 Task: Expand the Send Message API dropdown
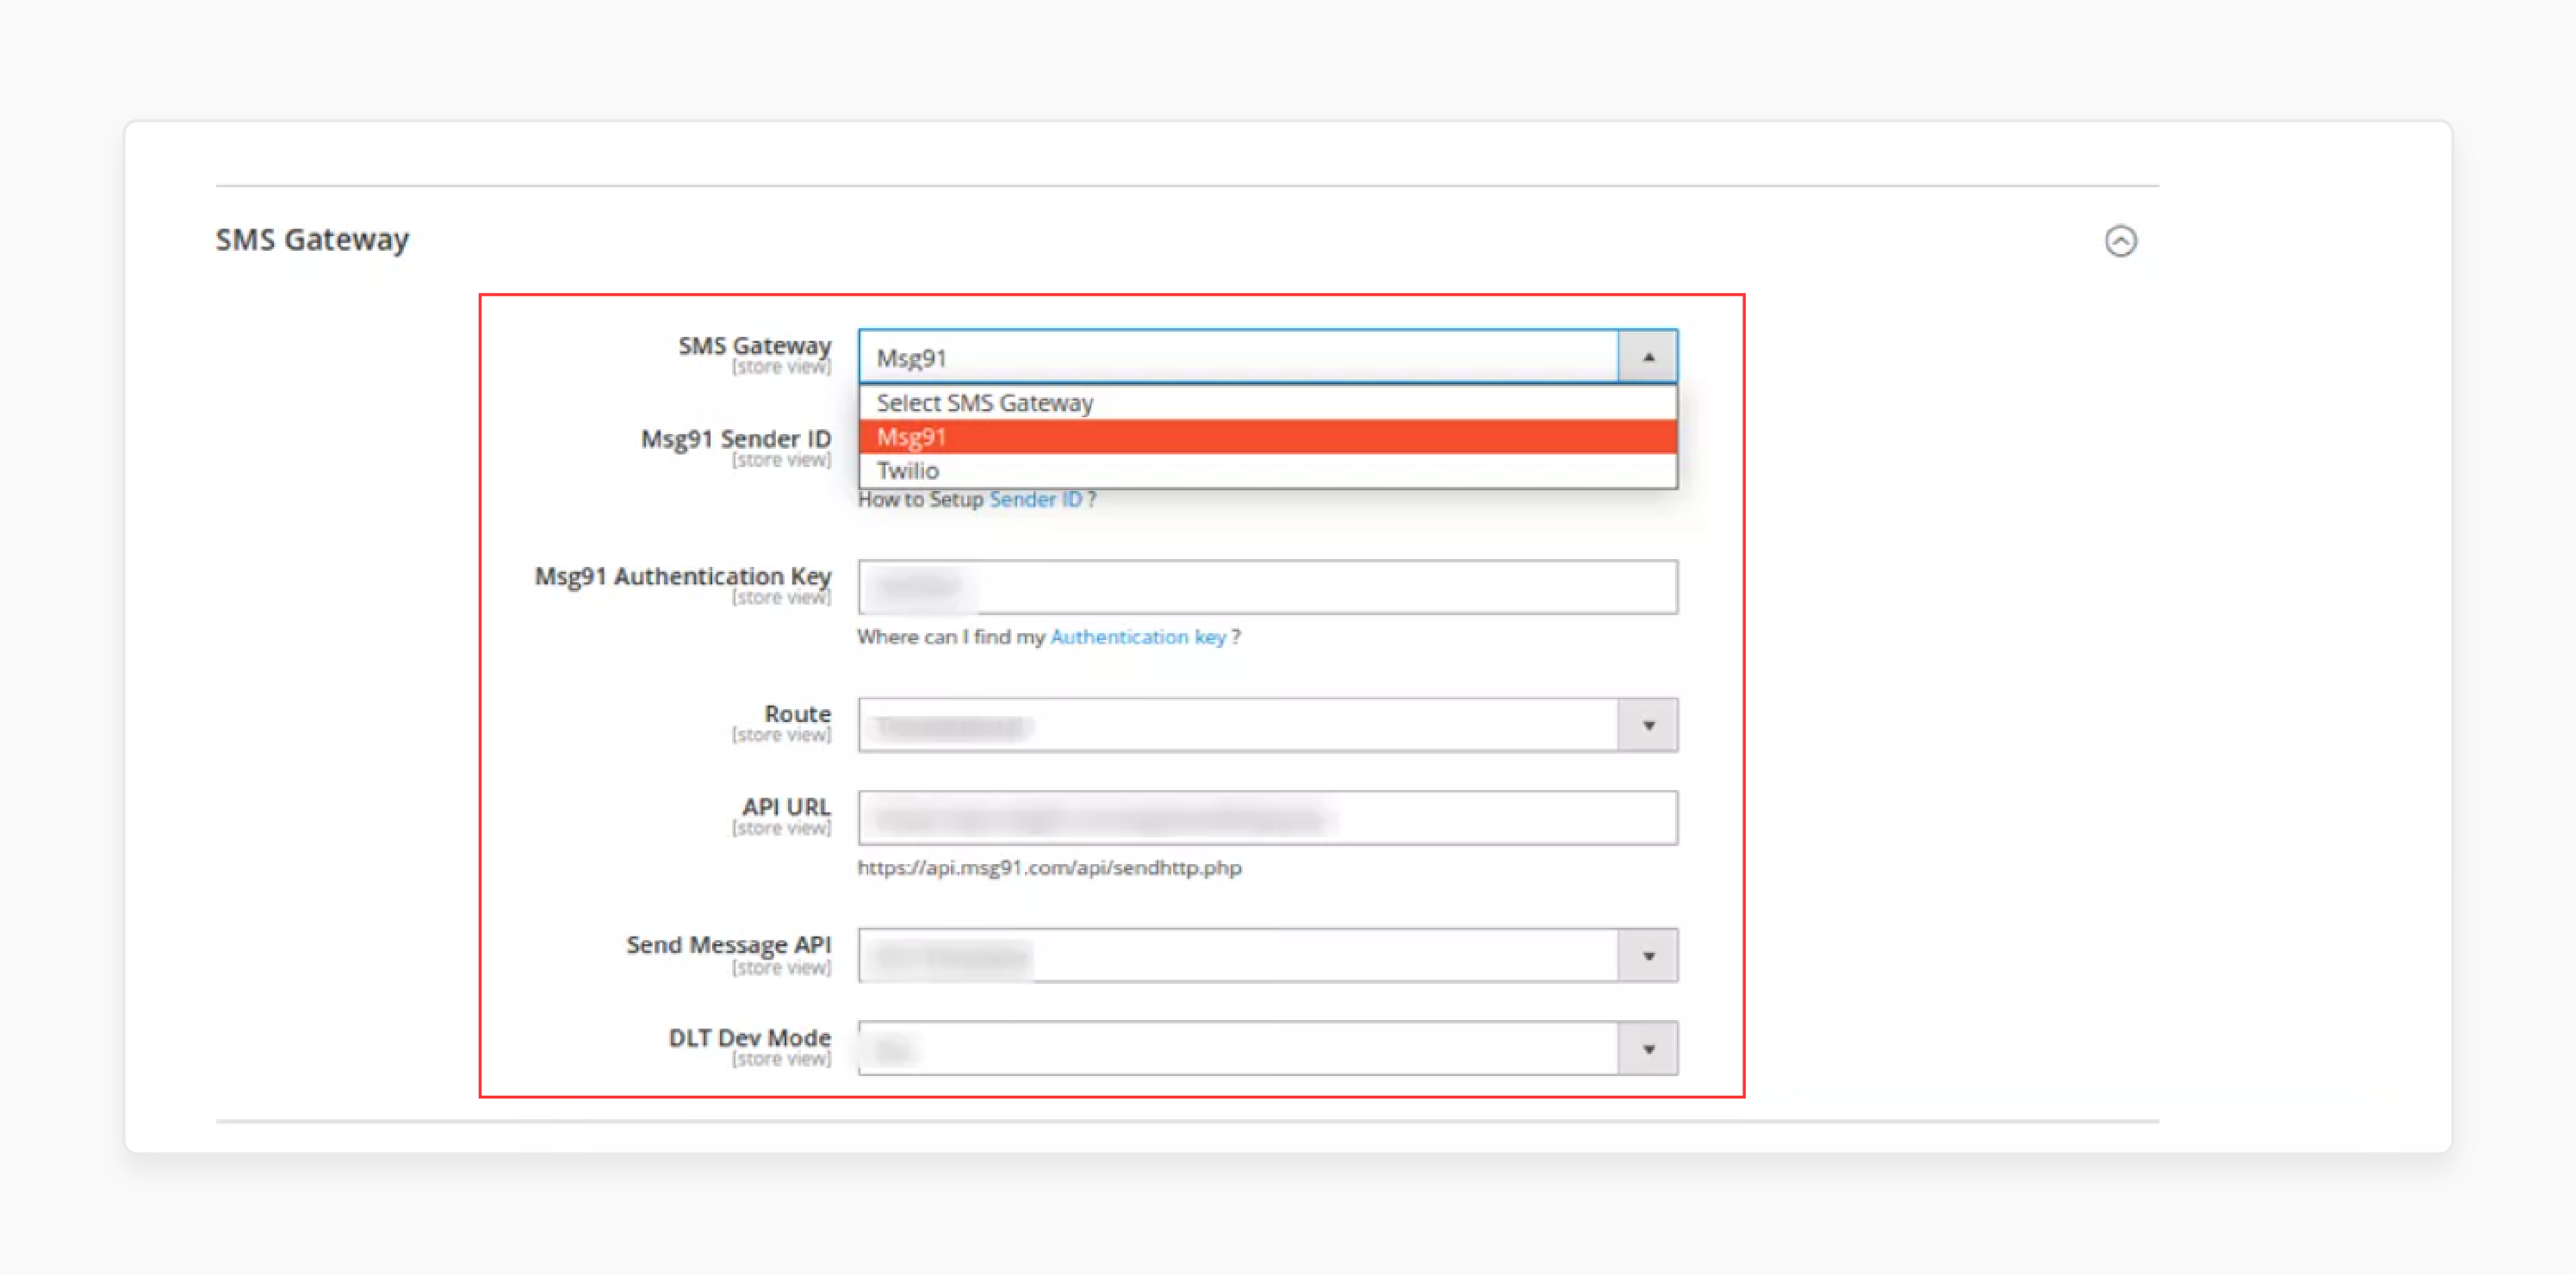pos(1267,956)
